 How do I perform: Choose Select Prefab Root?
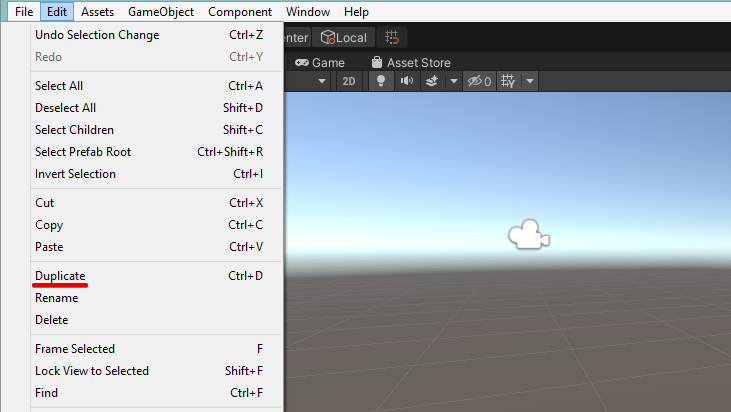[157, 151]
